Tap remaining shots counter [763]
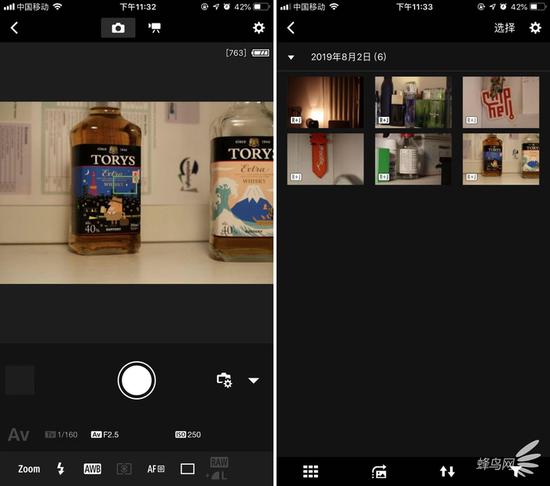 [x=236, y=53]
